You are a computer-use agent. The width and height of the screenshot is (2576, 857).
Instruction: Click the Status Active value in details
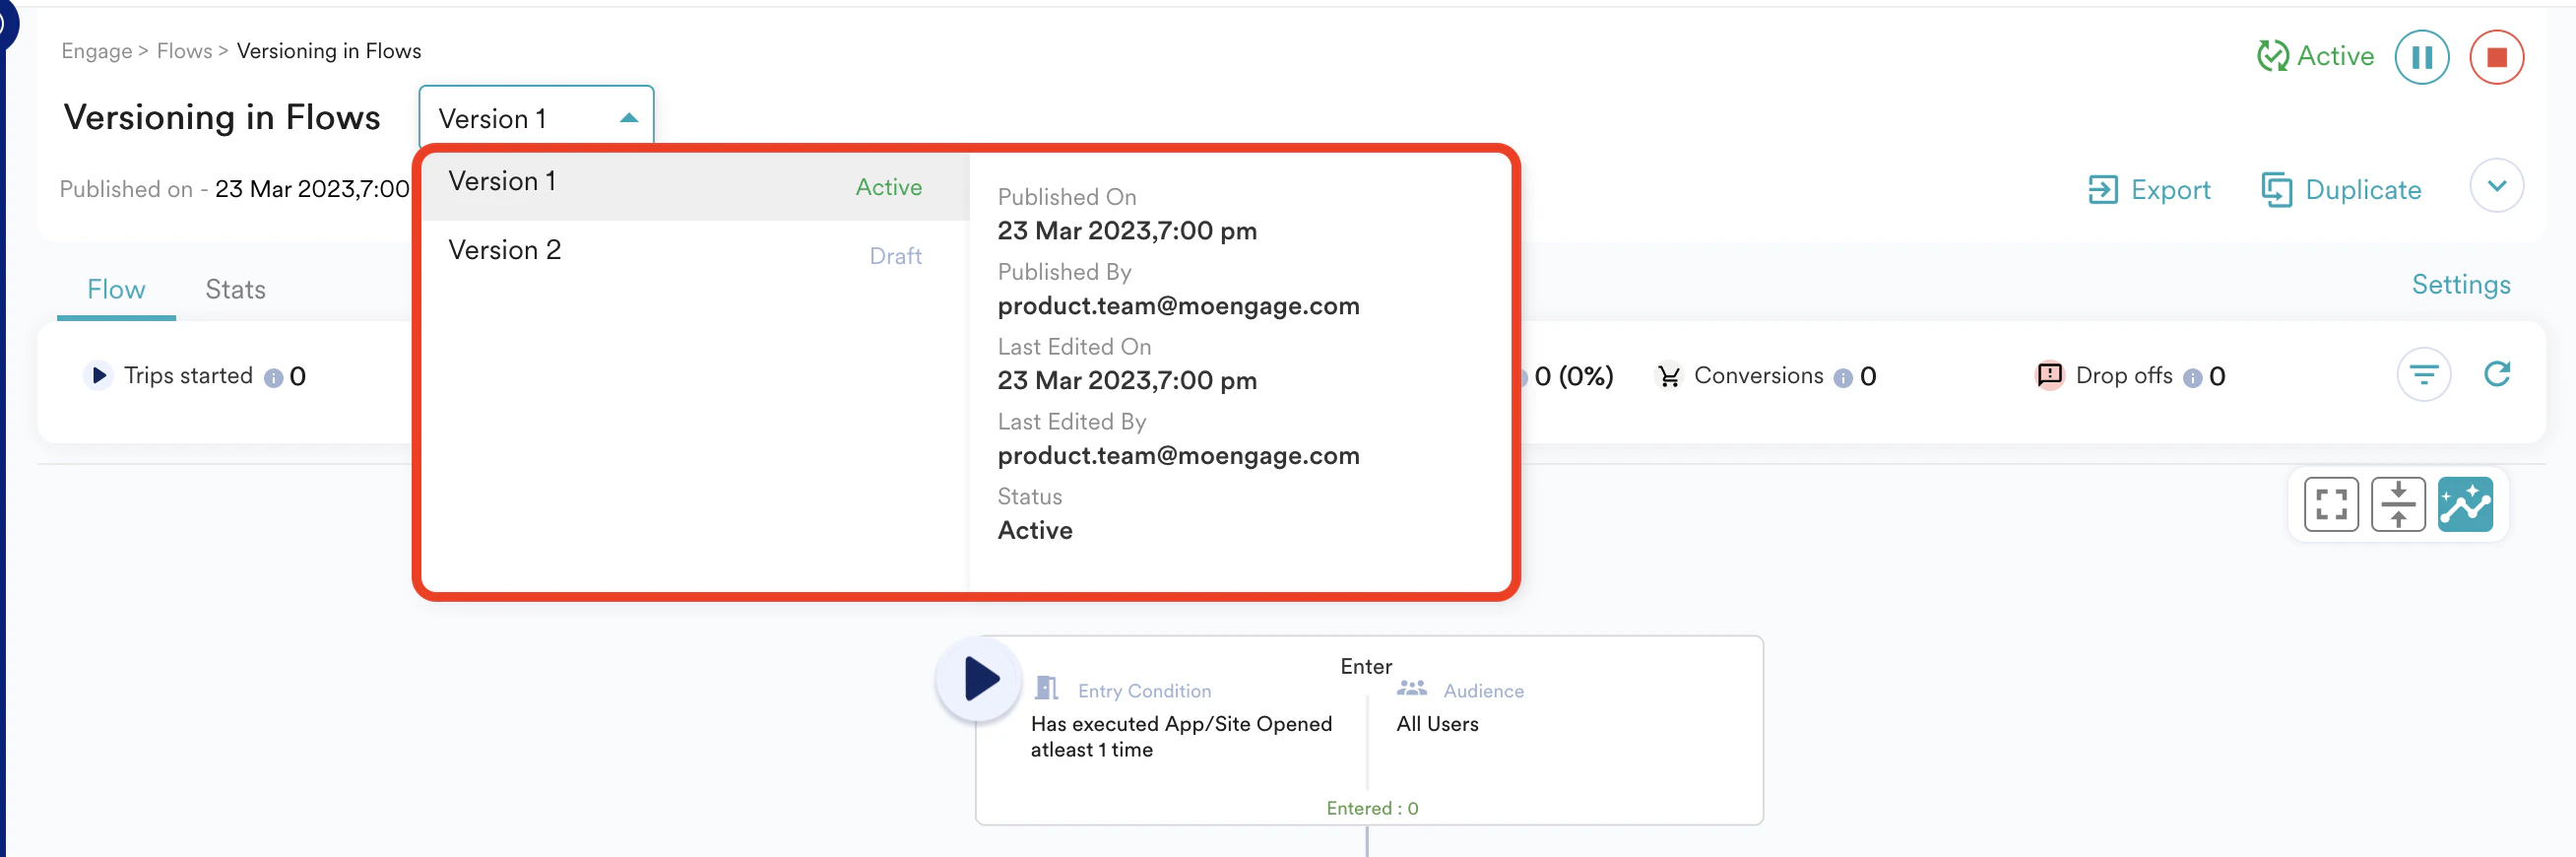point(1035,531)
